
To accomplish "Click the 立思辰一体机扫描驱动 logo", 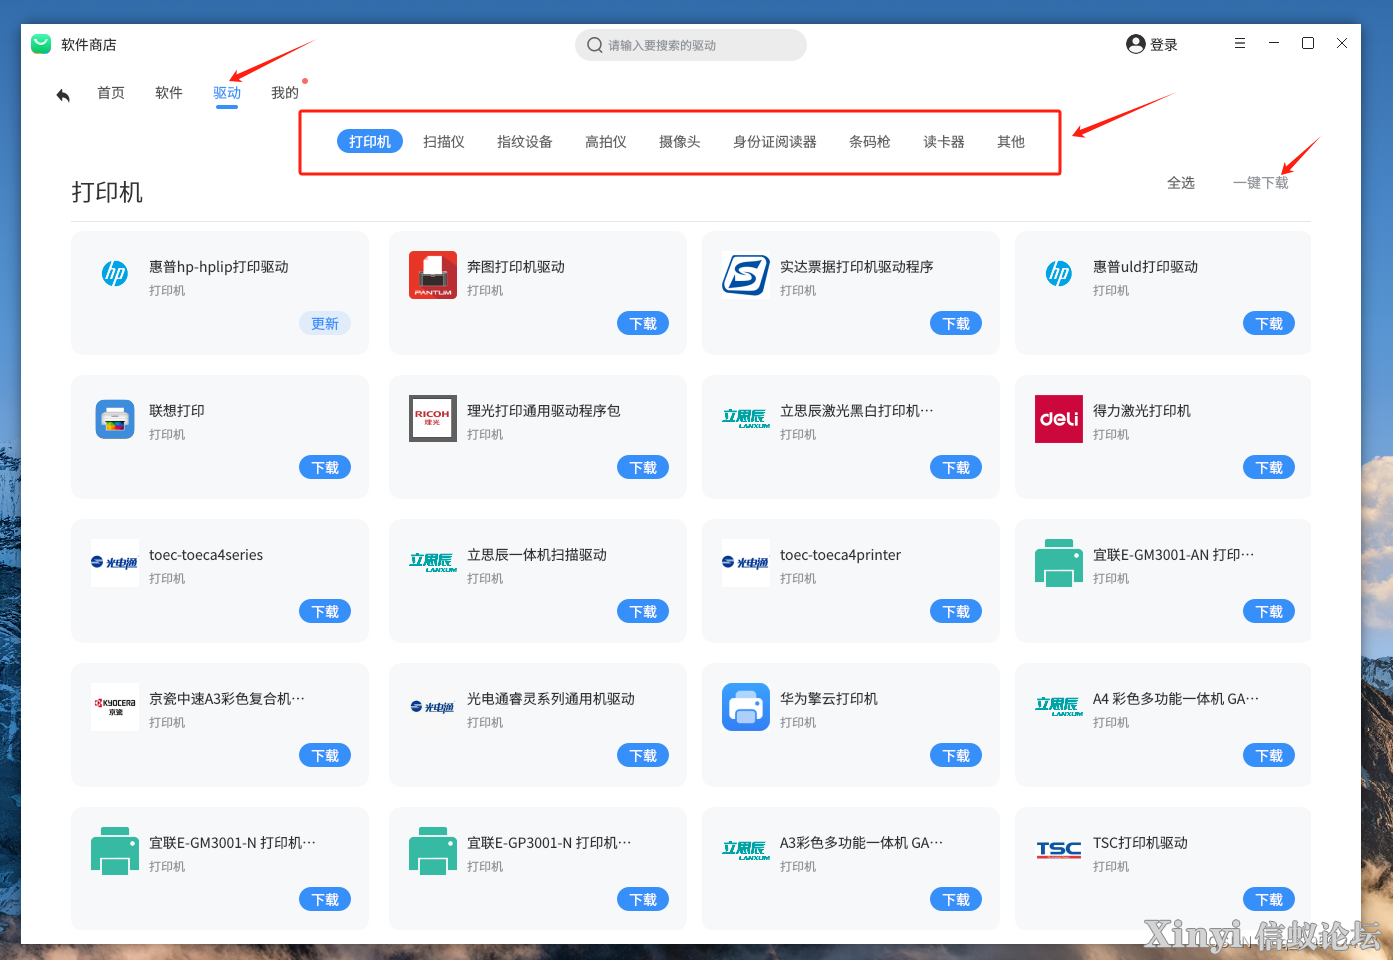I will coord(433,562).
